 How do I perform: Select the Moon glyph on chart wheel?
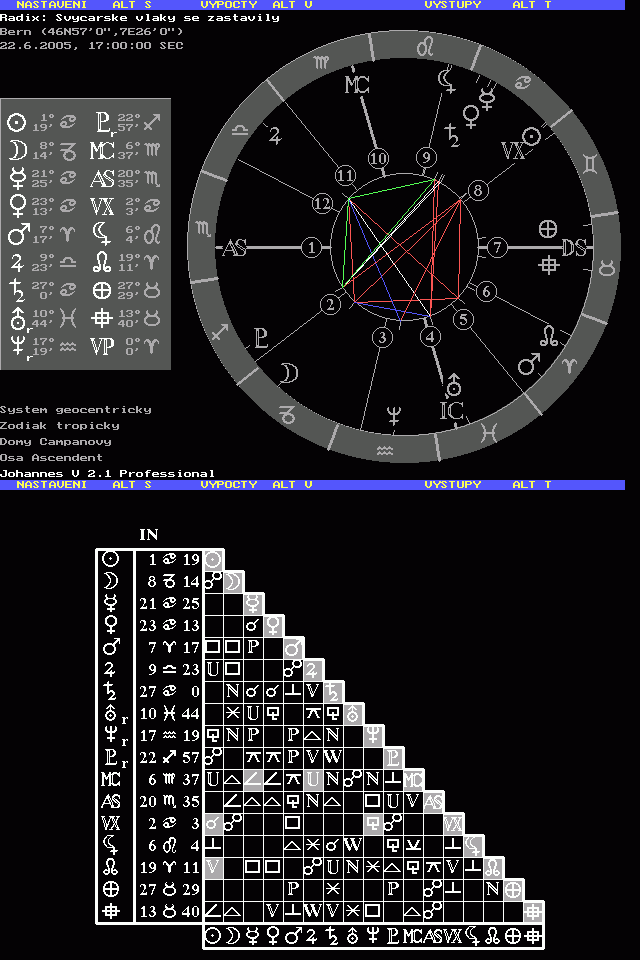(x=288, y=373)
